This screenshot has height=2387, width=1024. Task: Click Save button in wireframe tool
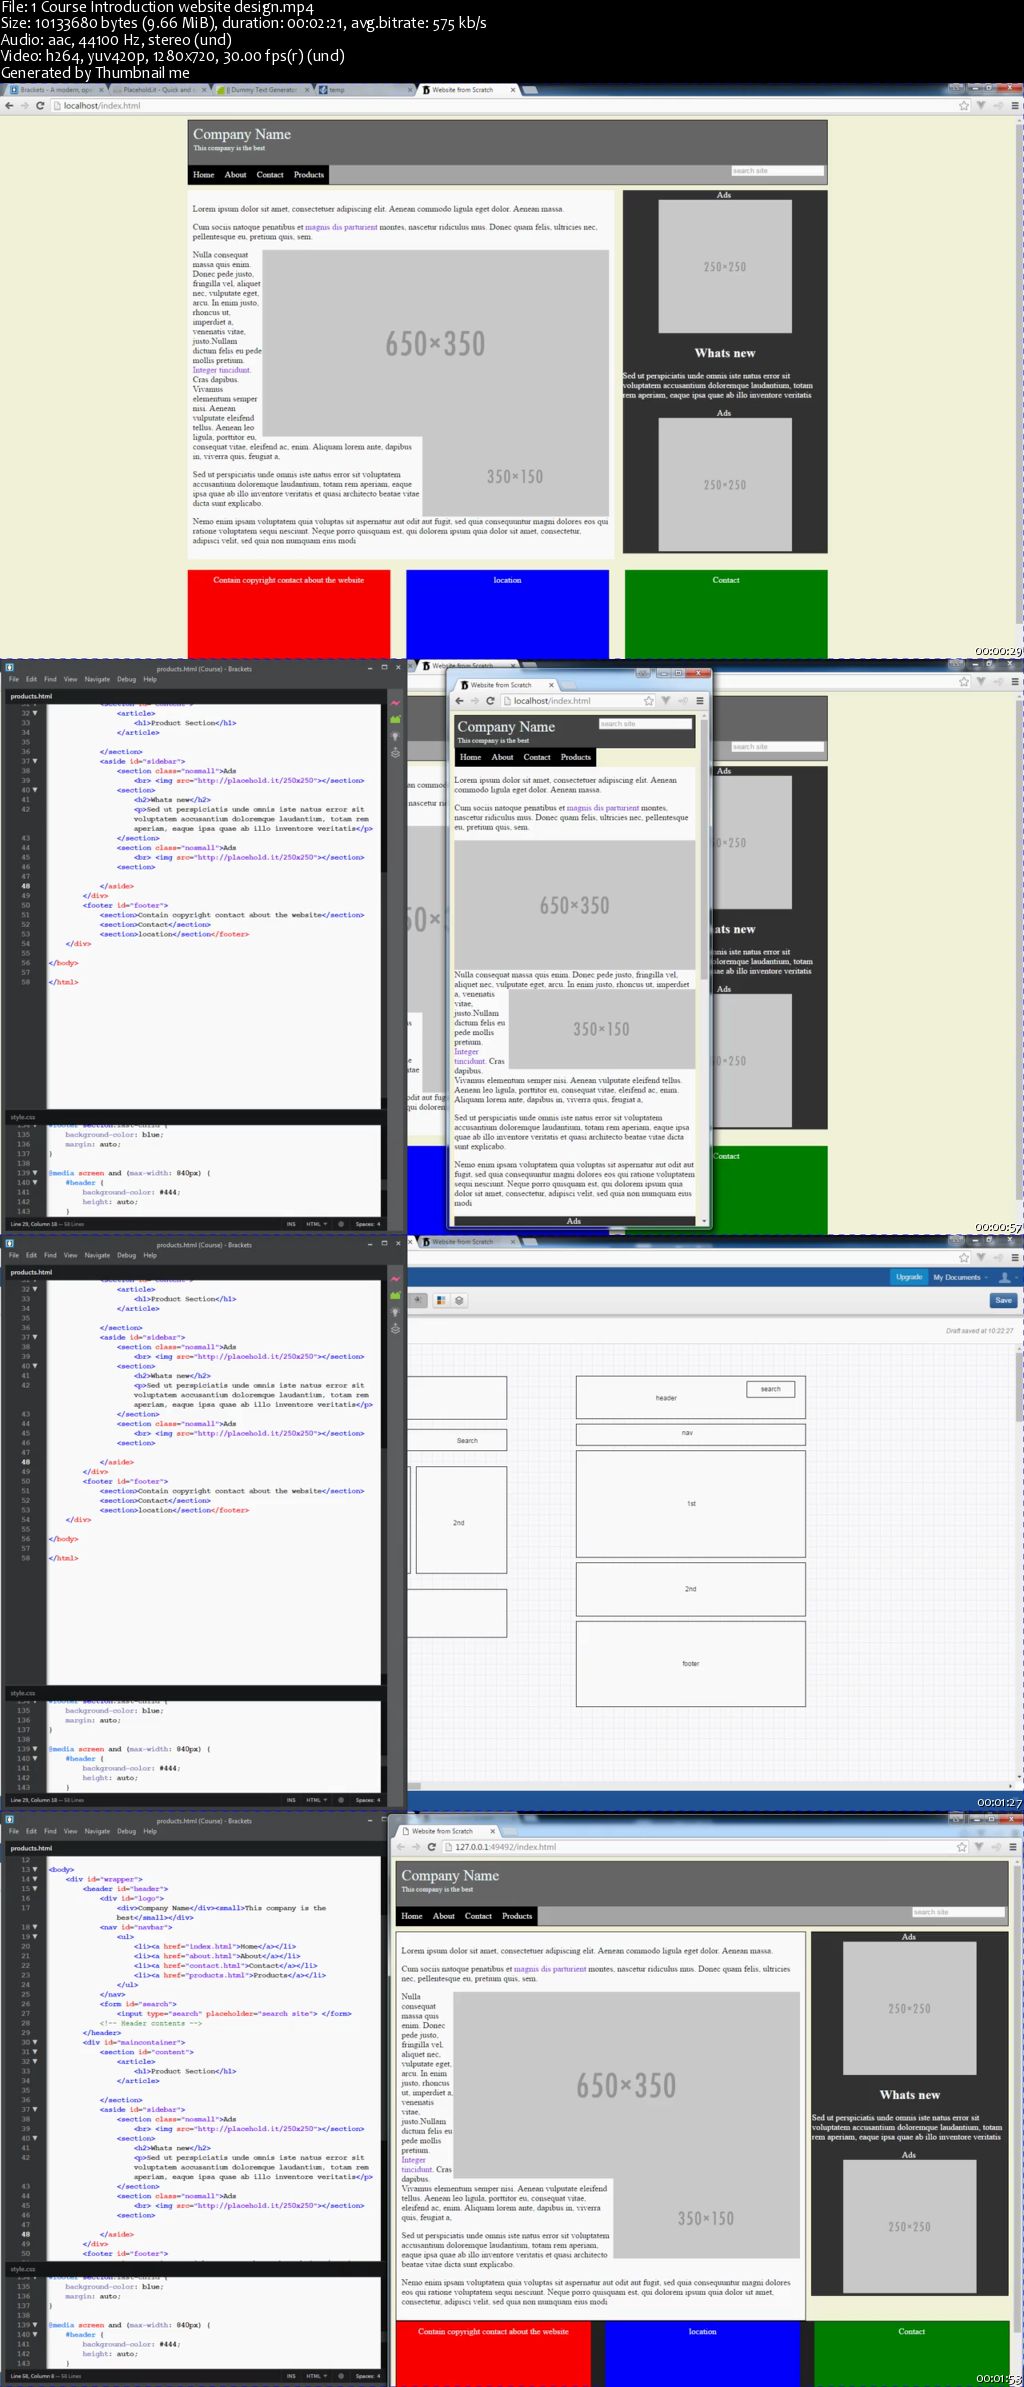click(x=1003, y=1300)
